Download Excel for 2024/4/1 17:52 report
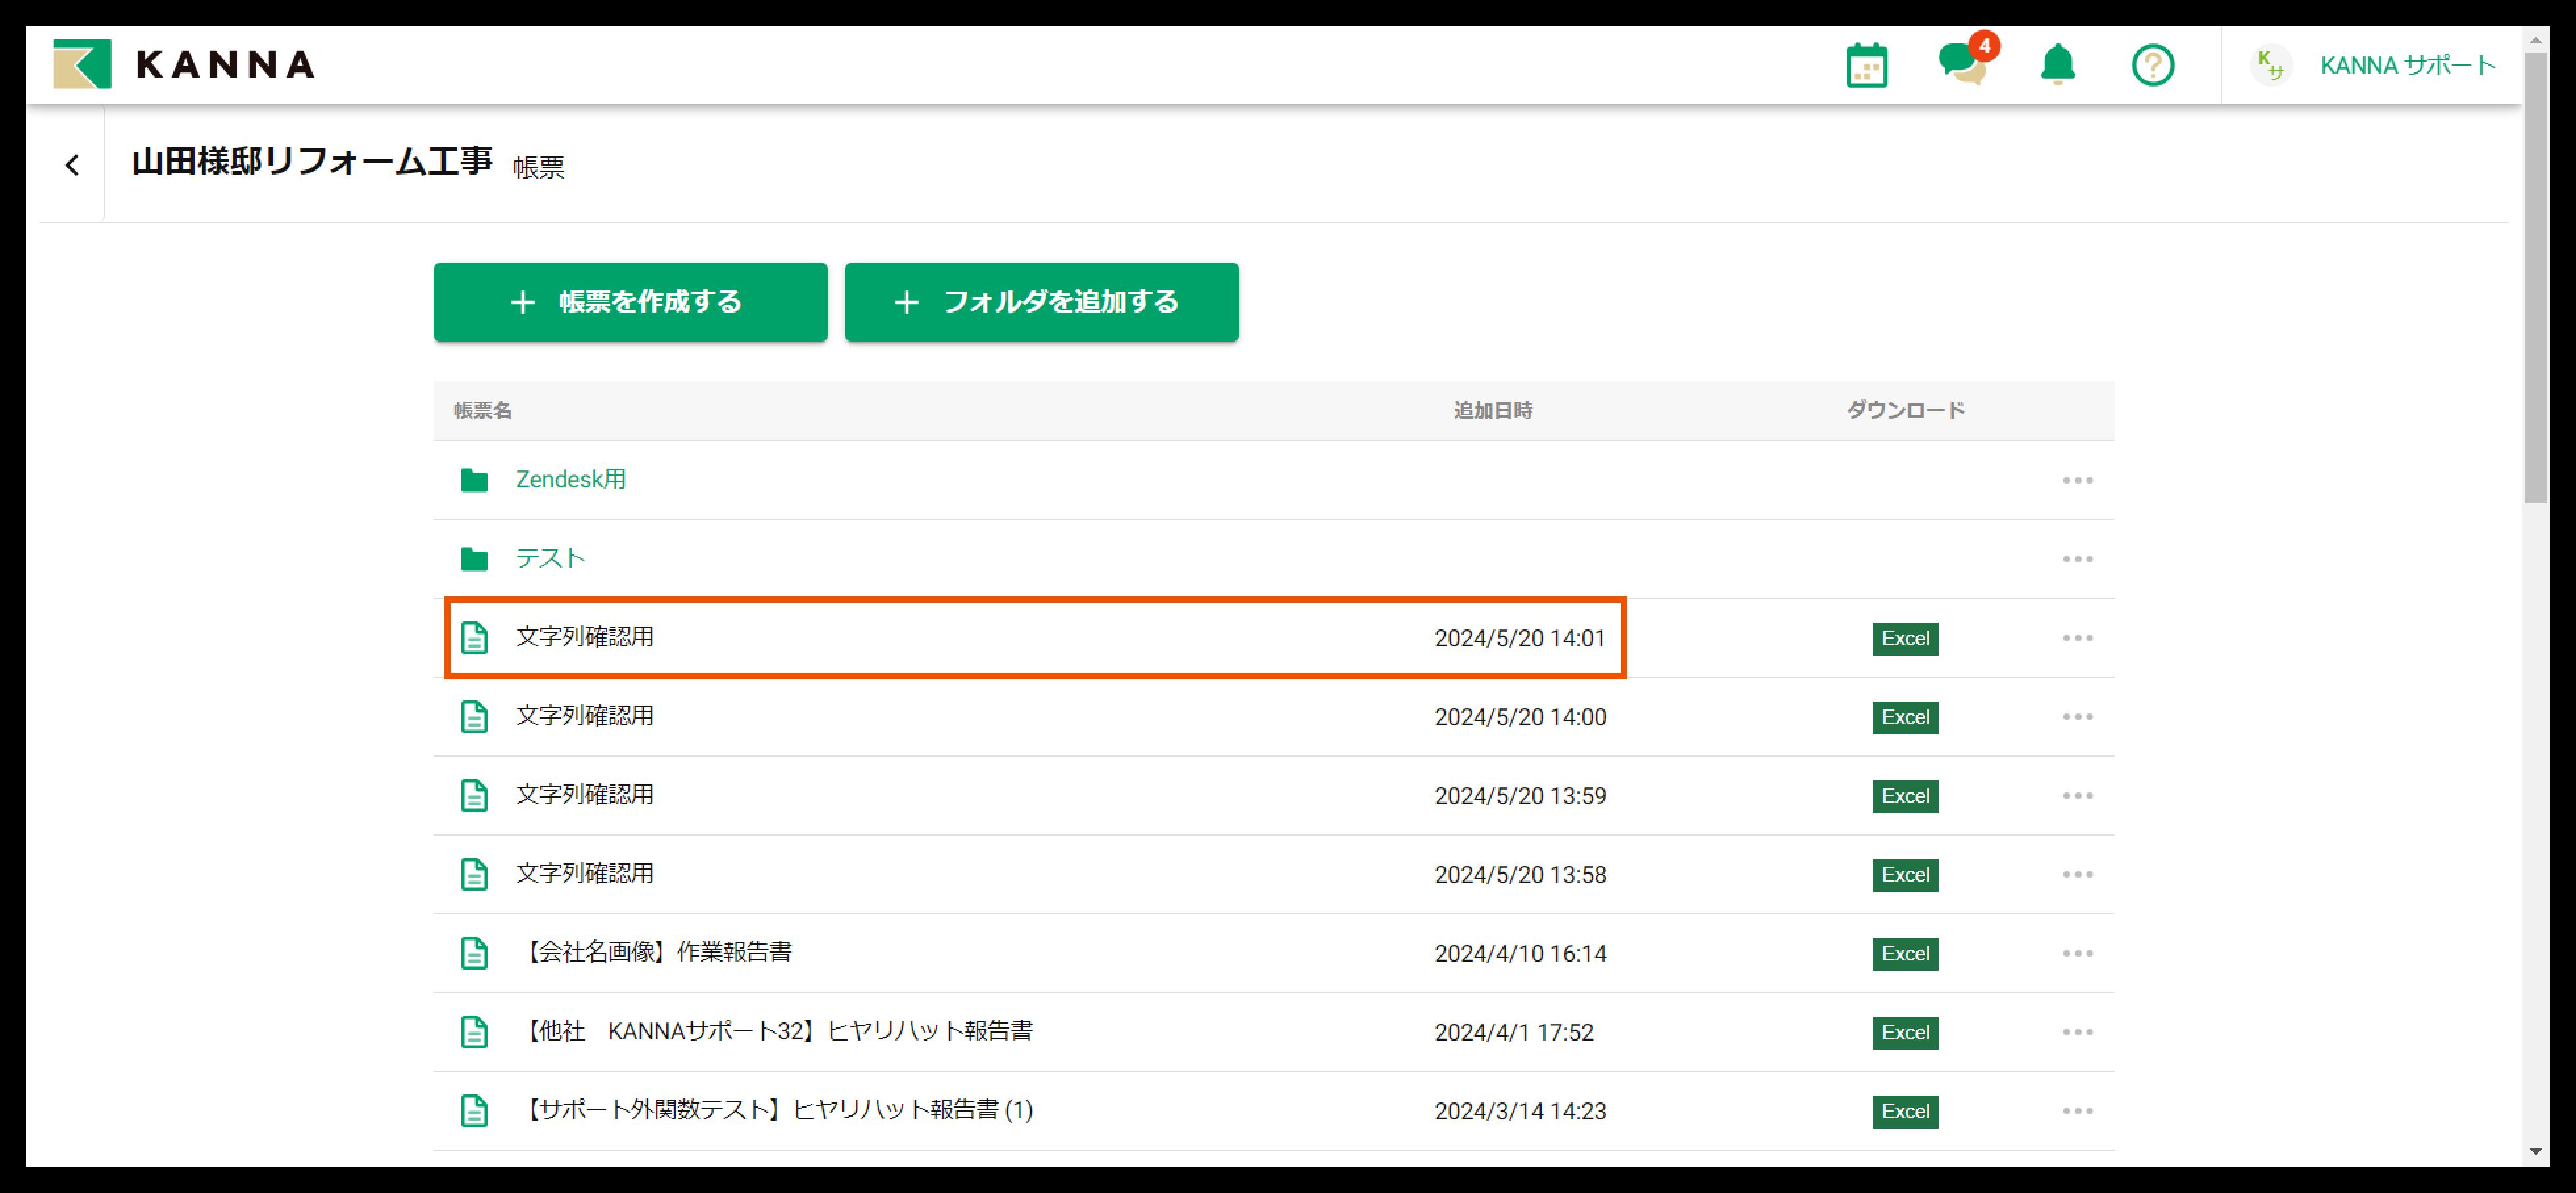The width and height of the screenshot is (2576, 1193). [1904, 1032]
